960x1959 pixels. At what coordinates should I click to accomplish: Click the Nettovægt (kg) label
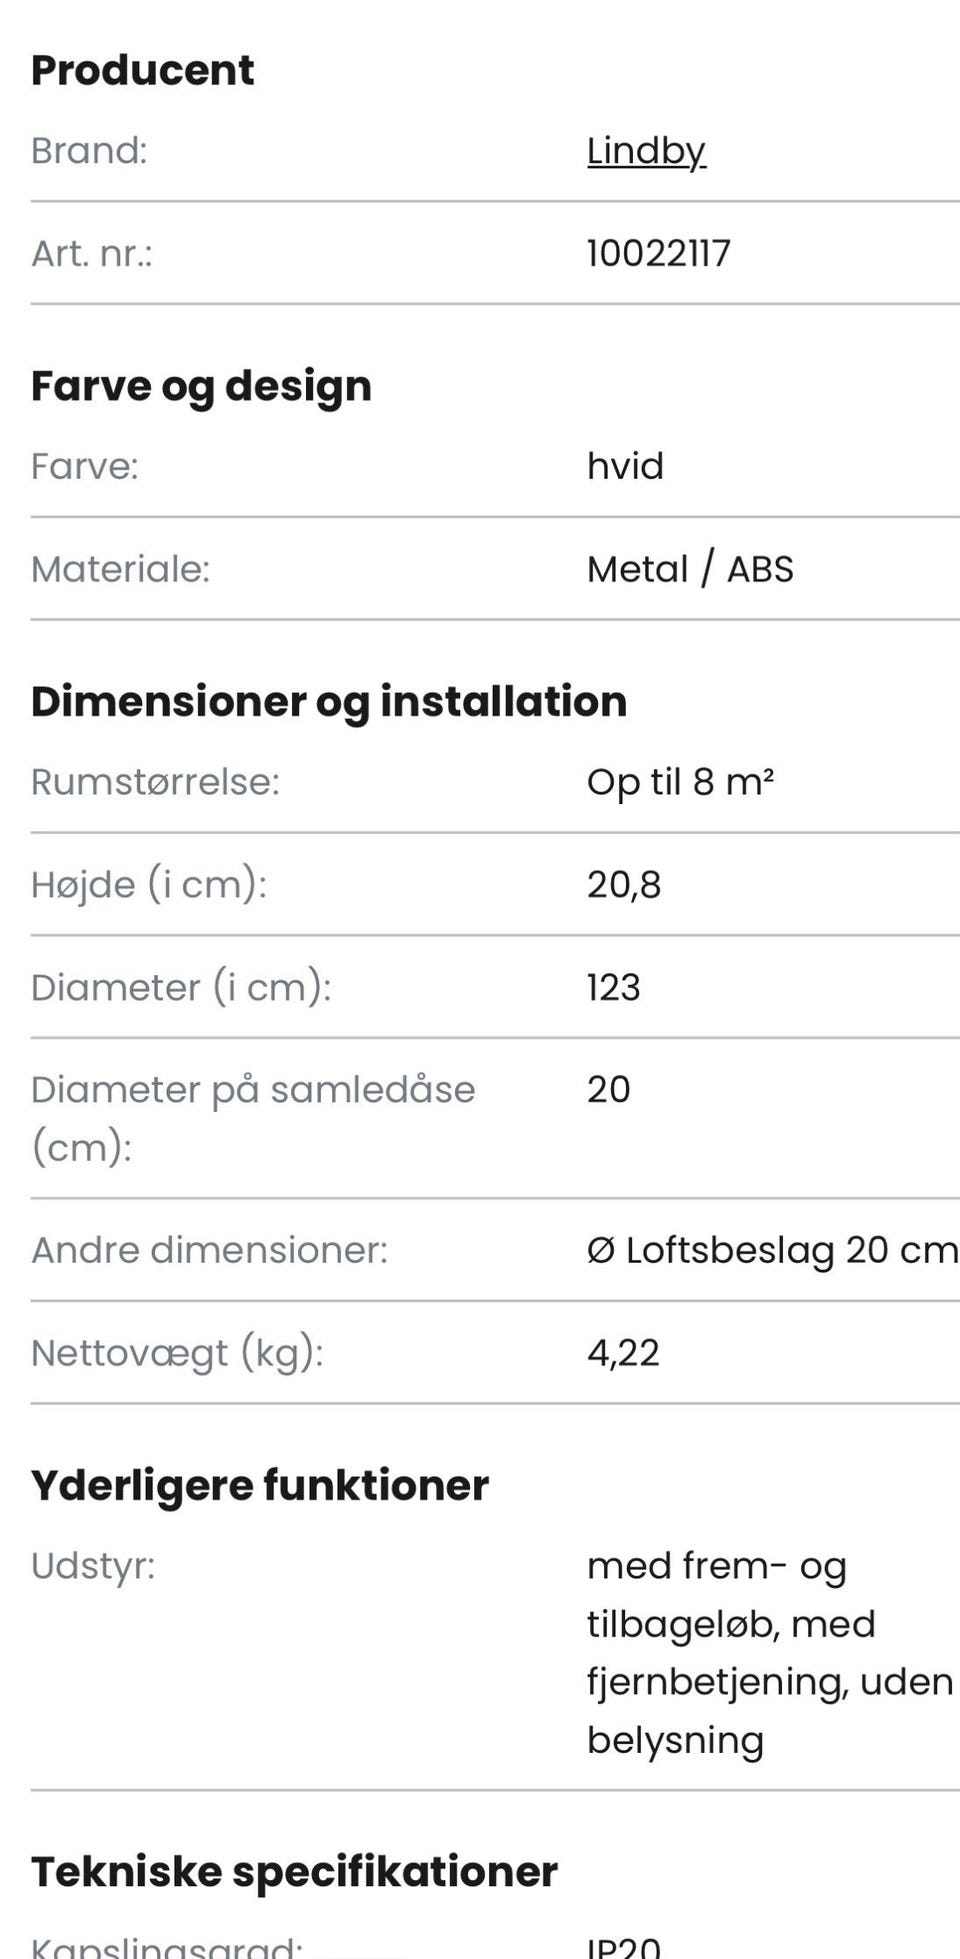[x=177, y=1353]
